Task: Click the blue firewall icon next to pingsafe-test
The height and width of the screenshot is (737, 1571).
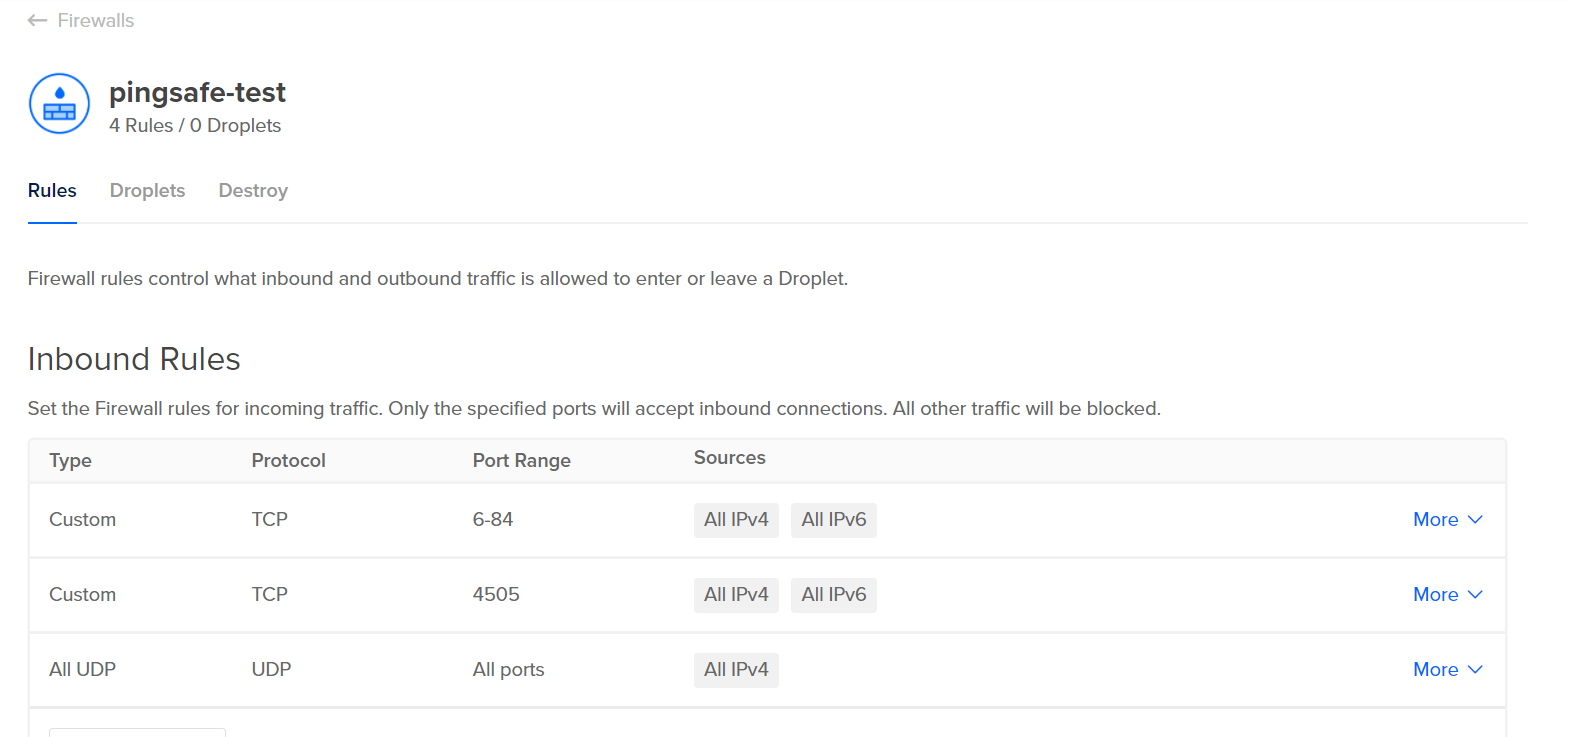Action: click(x=59, y=103)
